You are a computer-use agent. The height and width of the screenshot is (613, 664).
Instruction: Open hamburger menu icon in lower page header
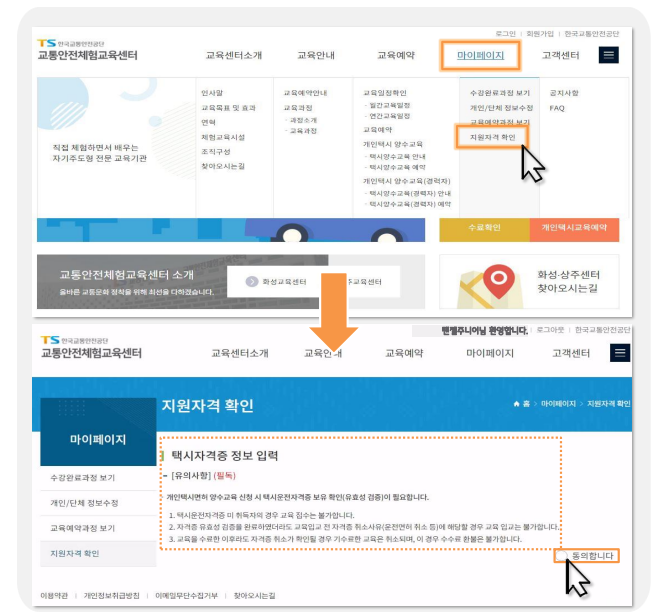(620, 353)
